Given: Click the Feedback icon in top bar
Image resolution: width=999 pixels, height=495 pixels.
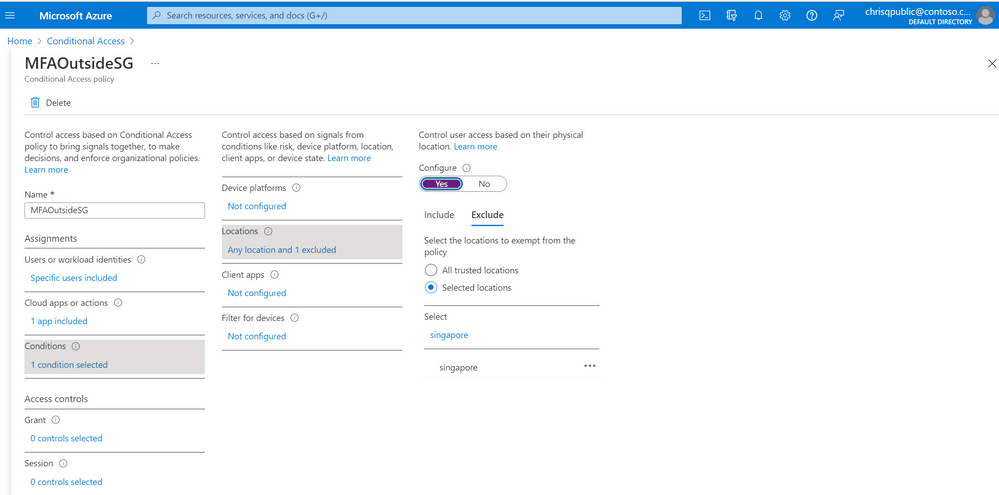Looking at the screenshot, I should [x=838, y=16].
